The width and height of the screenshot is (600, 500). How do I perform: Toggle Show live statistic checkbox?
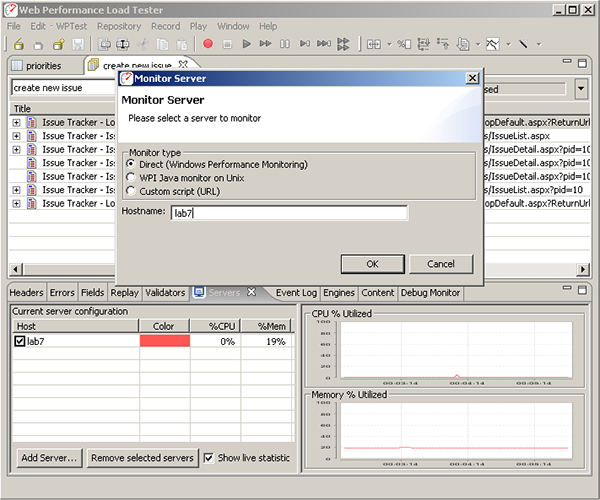[x=209, y=458]
